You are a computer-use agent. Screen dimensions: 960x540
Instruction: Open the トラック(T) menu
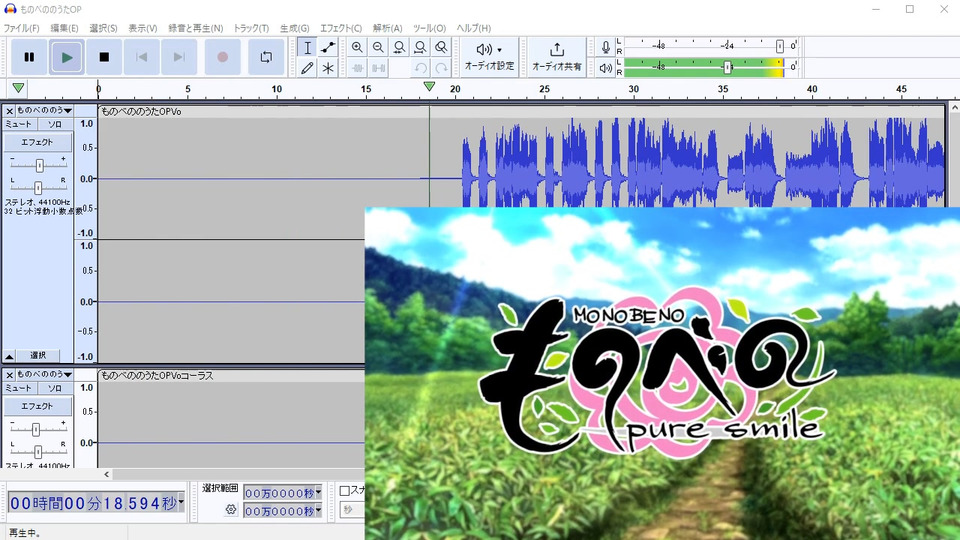click(251, 28)
